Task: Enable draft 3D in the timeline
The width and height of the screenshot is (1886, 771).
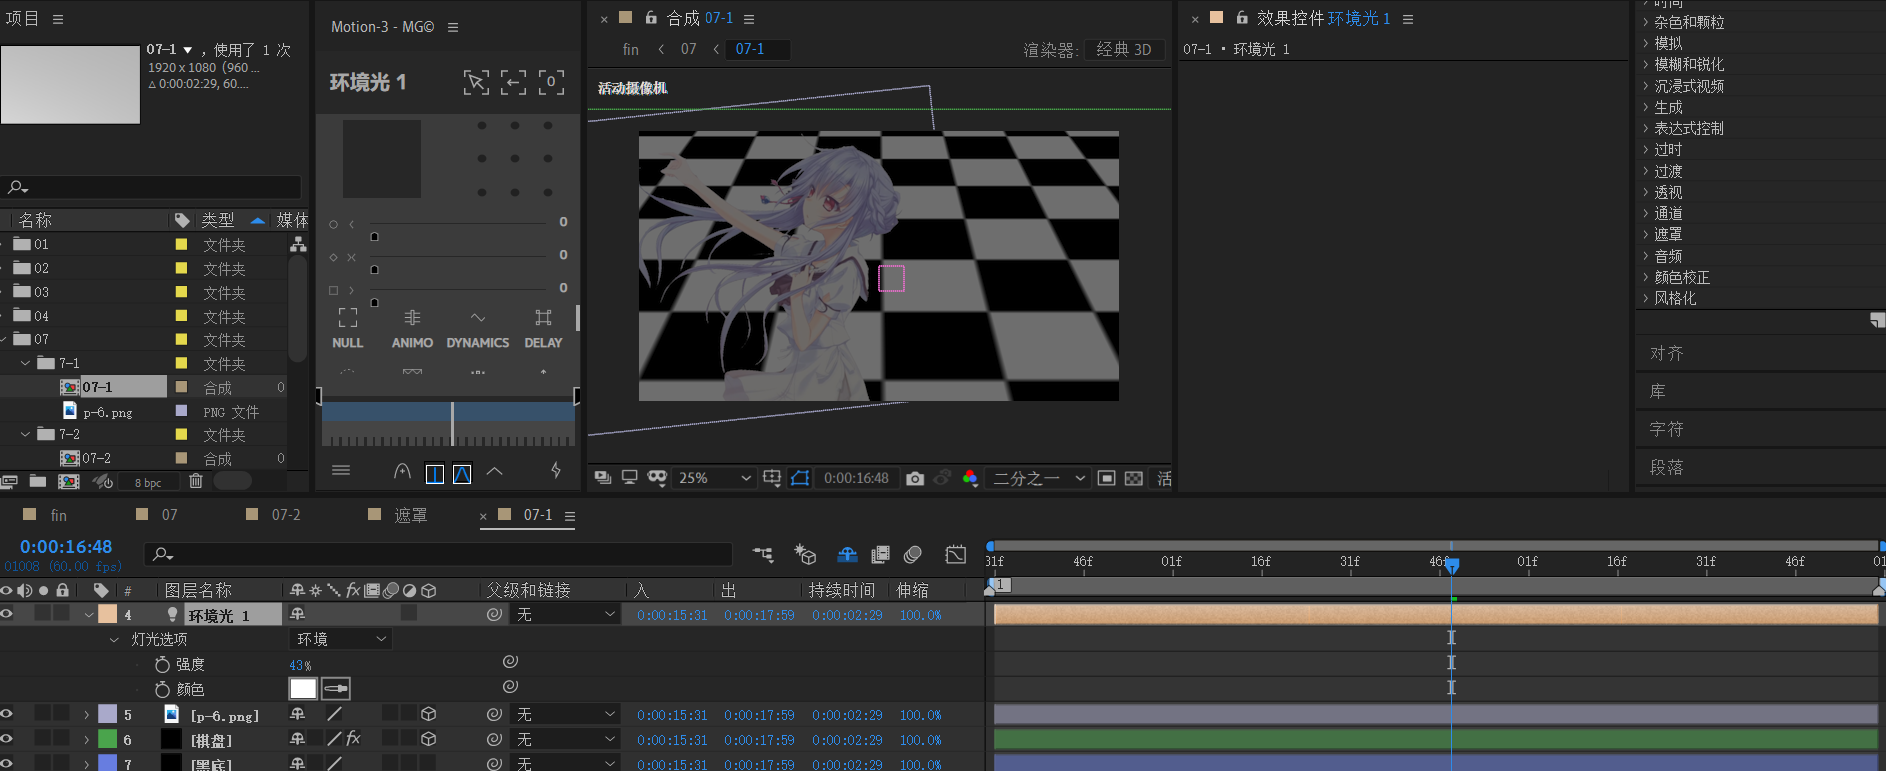Action: (x=805, y=554)
